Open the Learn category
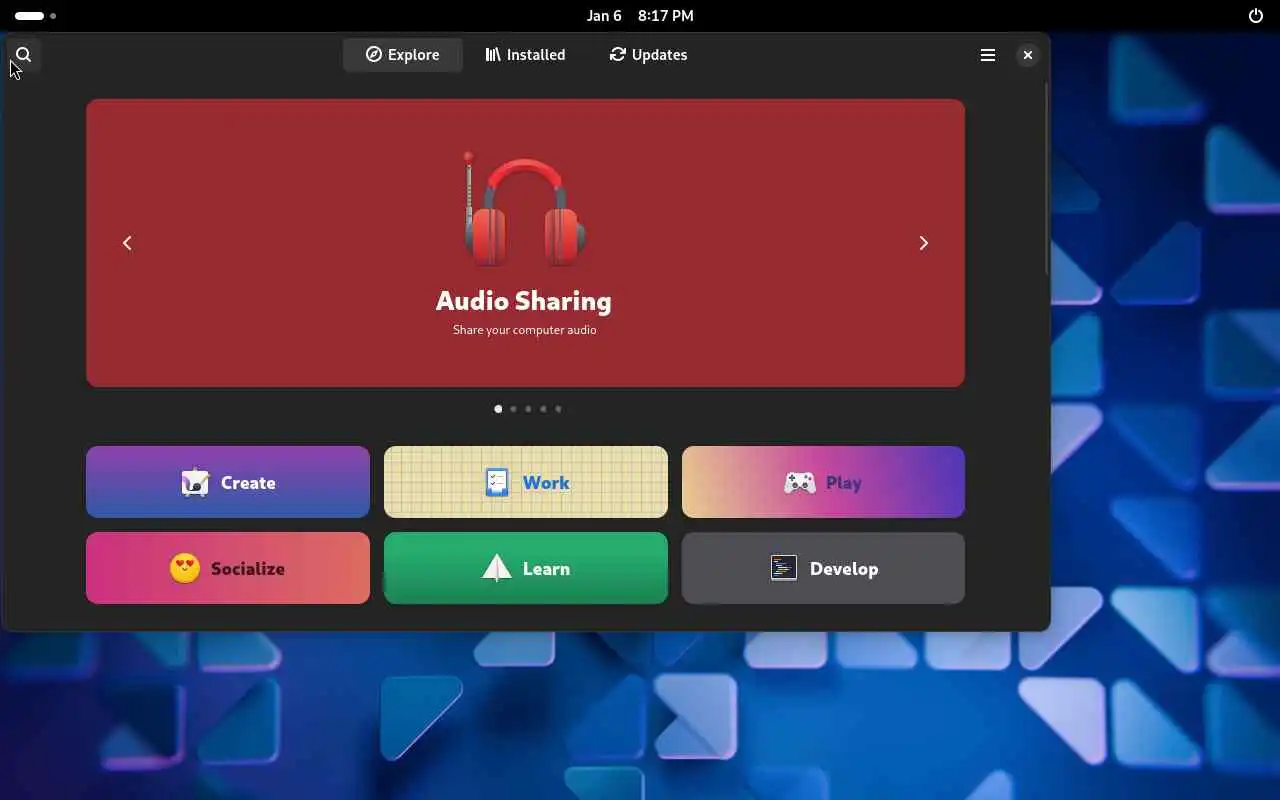This screenshot has height=800, width=1280. pyautogui.click(x=526, y=568)
